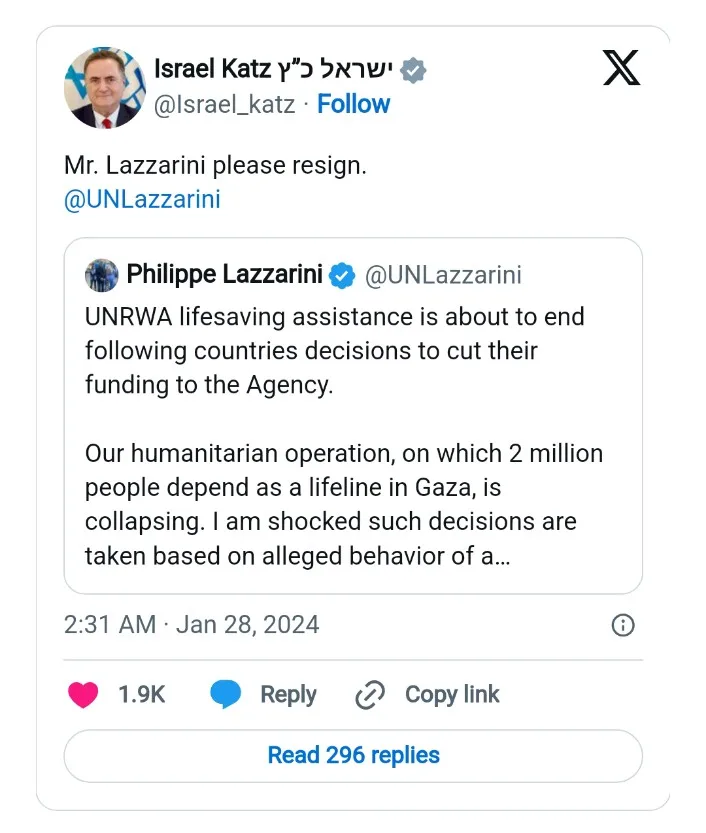
Task: Click the X logo icon
Action: tap(621, 67)
